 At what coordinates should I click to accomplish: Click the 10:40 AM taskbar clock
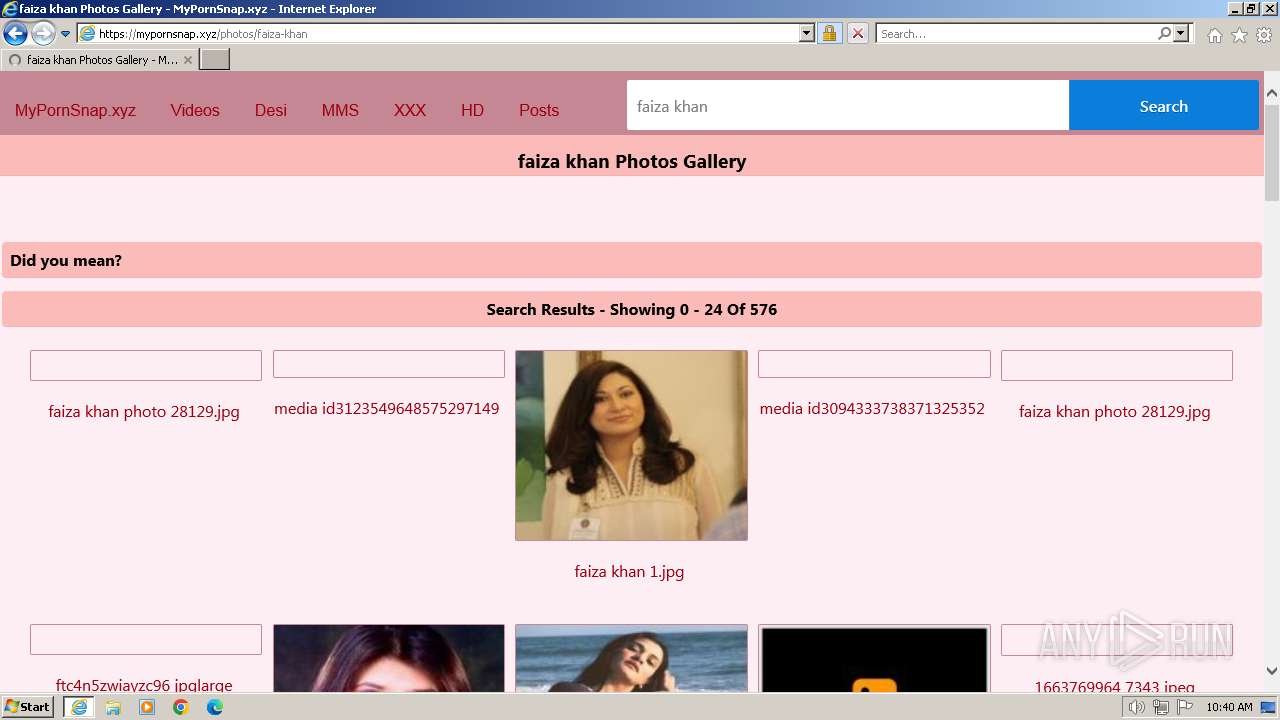point(1229,707)
